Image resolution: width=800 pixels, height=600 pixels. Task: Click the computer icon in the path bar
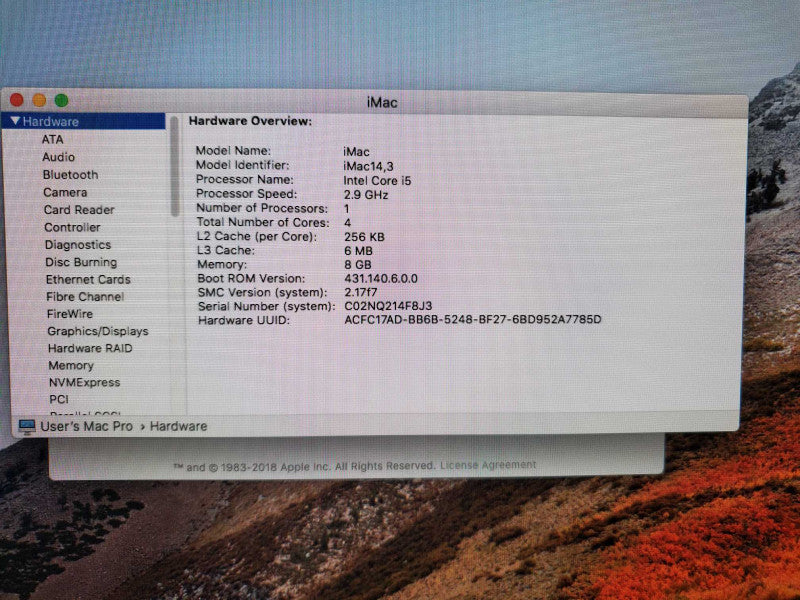[27, 427]
